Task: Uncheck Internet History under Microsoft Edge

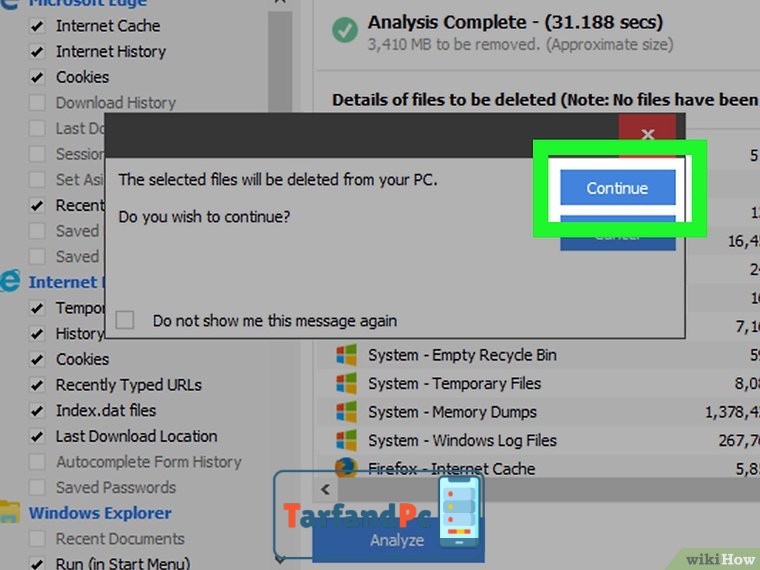Action: [x=37, y=51]
